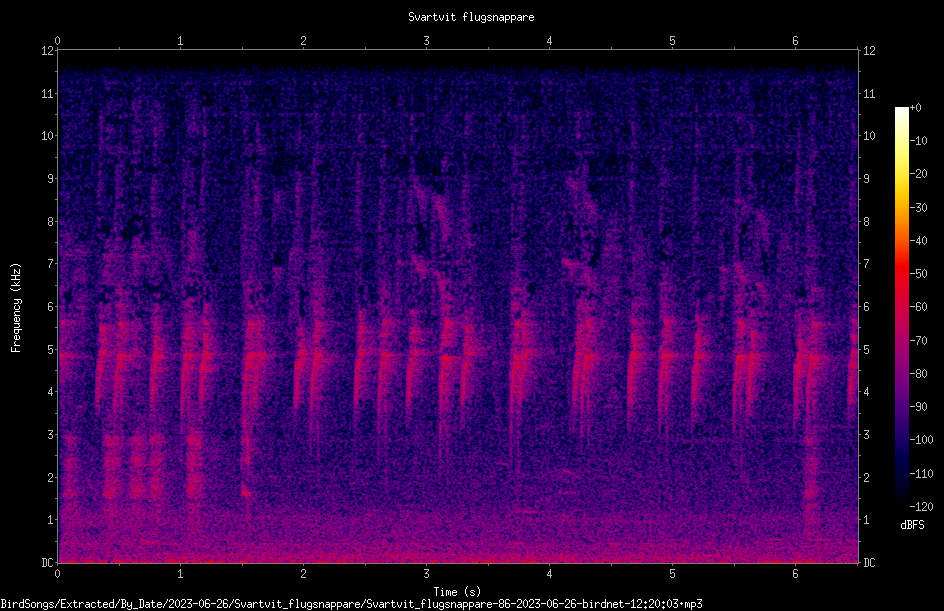Click the 'dBFS' colorbar unit label
The width and height of the screenshot is (944, 611).
point(912,525)
